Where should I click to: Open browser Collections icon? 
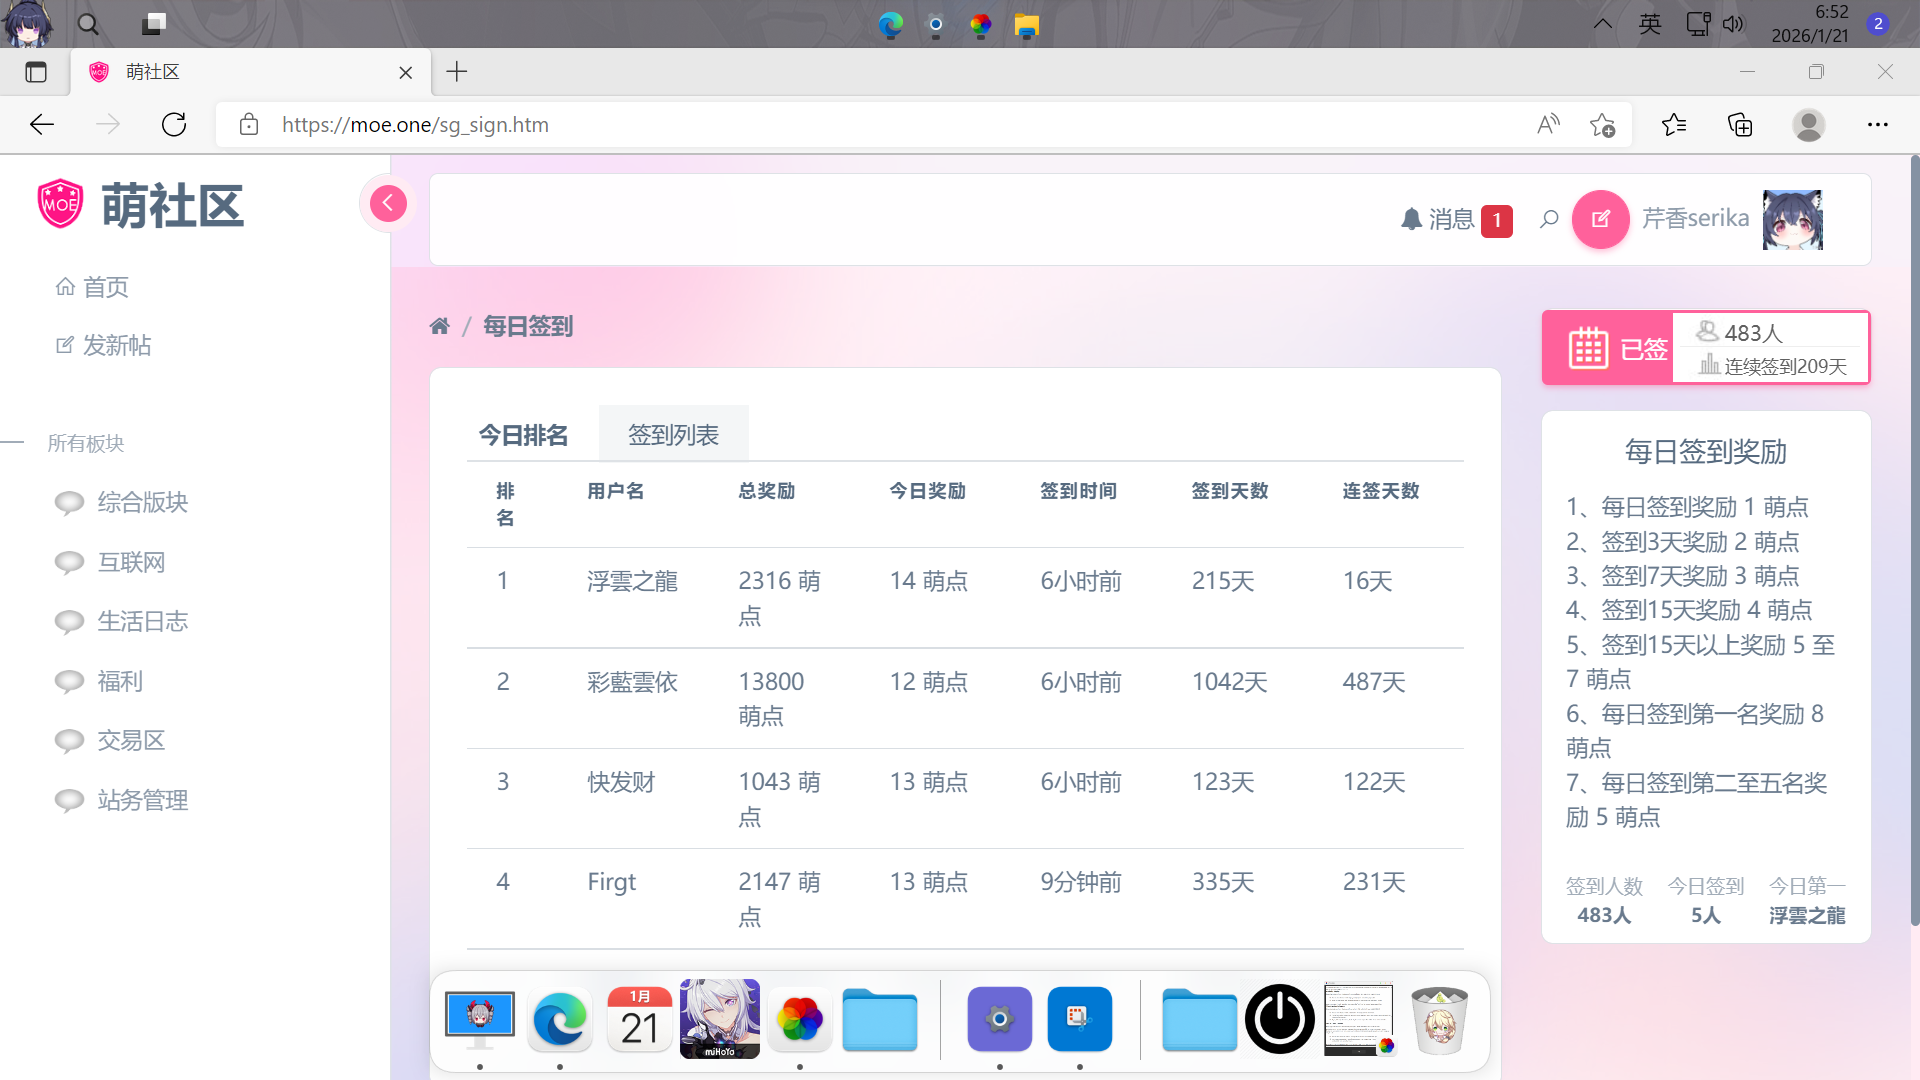point(1740,125)
